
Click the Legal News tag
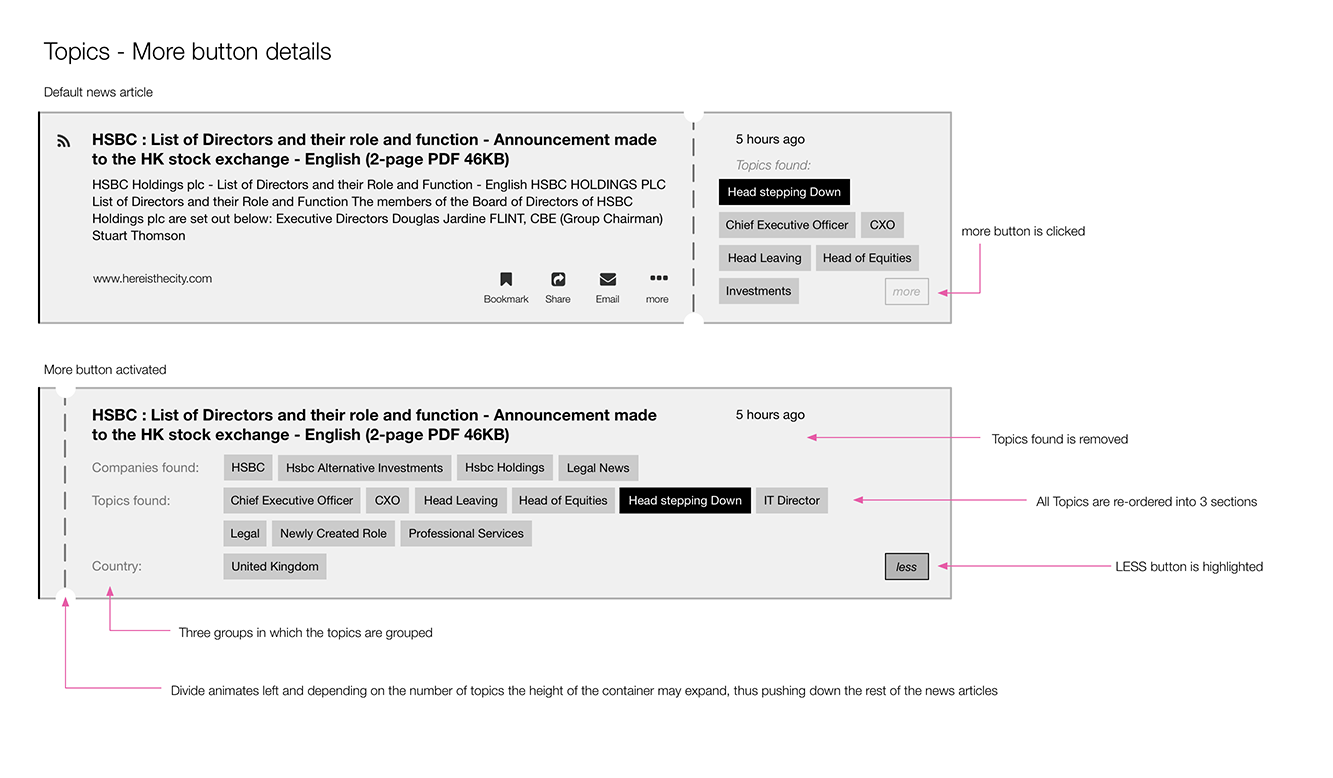598,468
